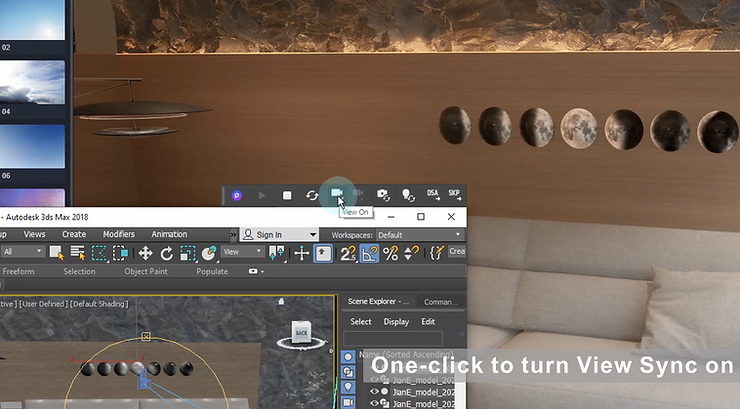Open Scene Explorer Display menu
Image resolution: width=740 pixels, height=409 pixels.
[396, 322]
